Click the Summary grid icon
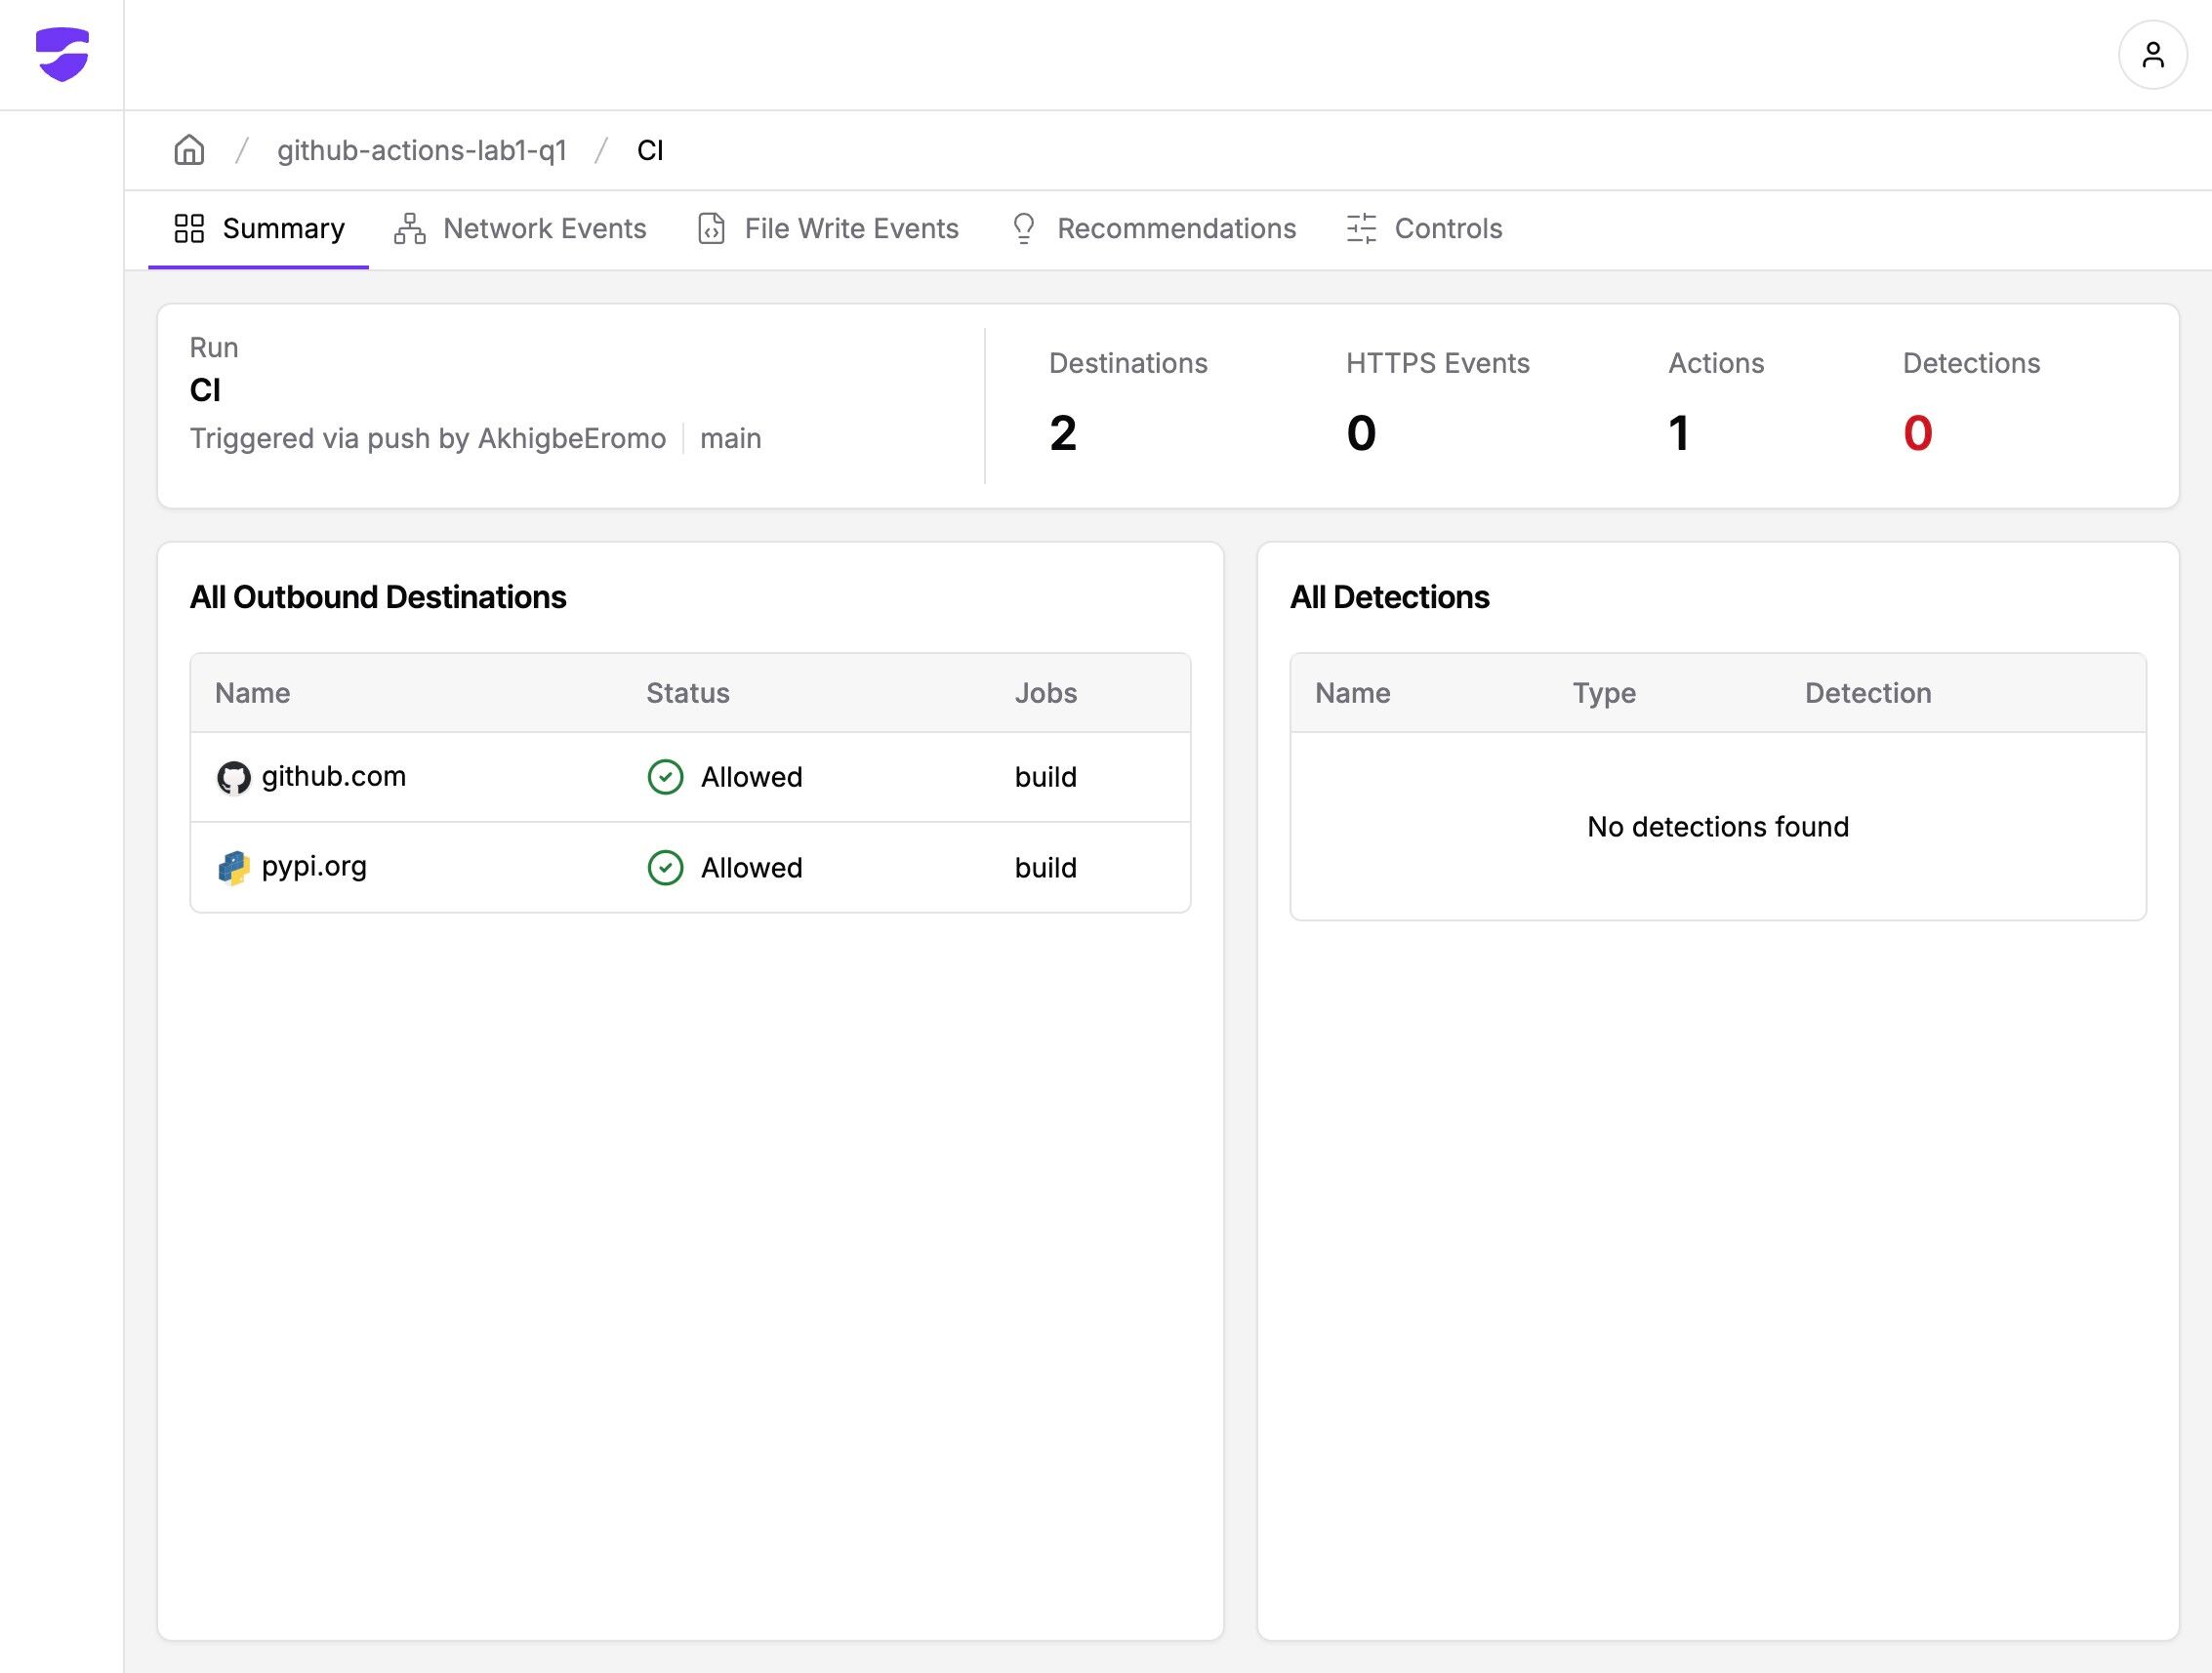This screenshot has height=1673, width=2212. (x=189, y=229)
